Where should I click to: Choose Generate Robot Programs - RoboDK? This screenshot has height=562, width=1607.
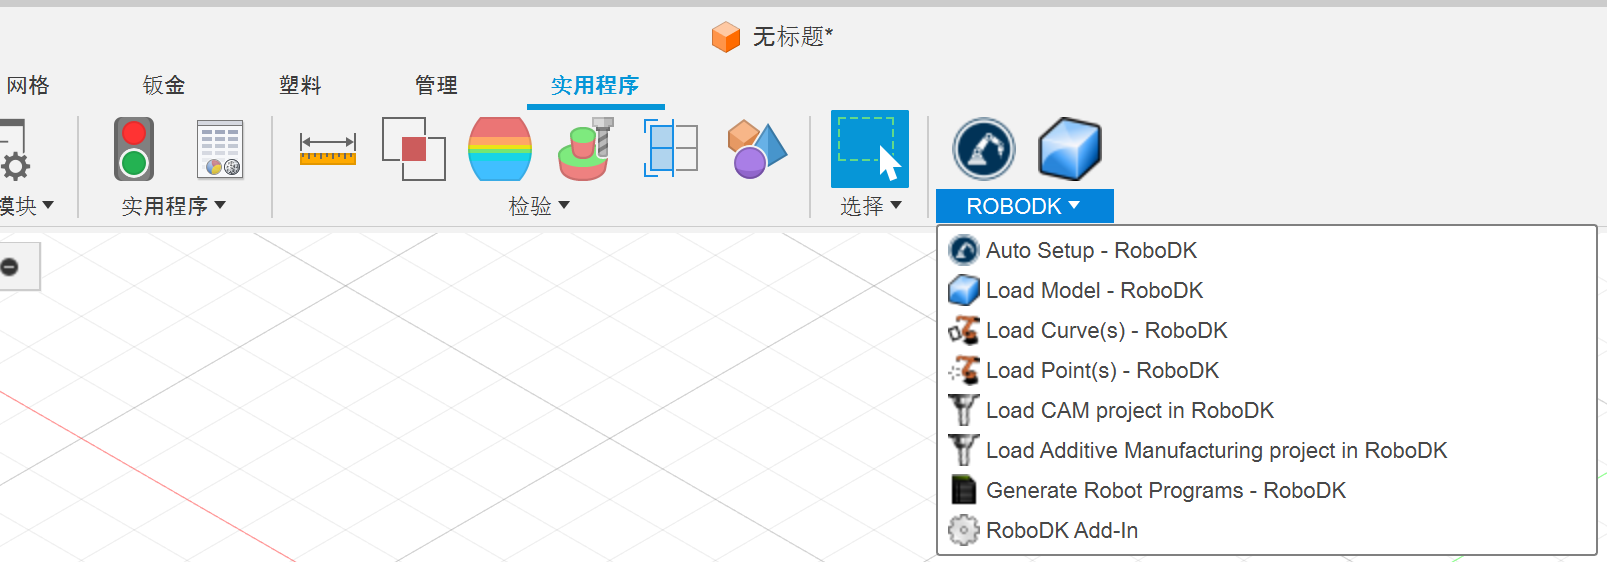[x=1266, y=490]
